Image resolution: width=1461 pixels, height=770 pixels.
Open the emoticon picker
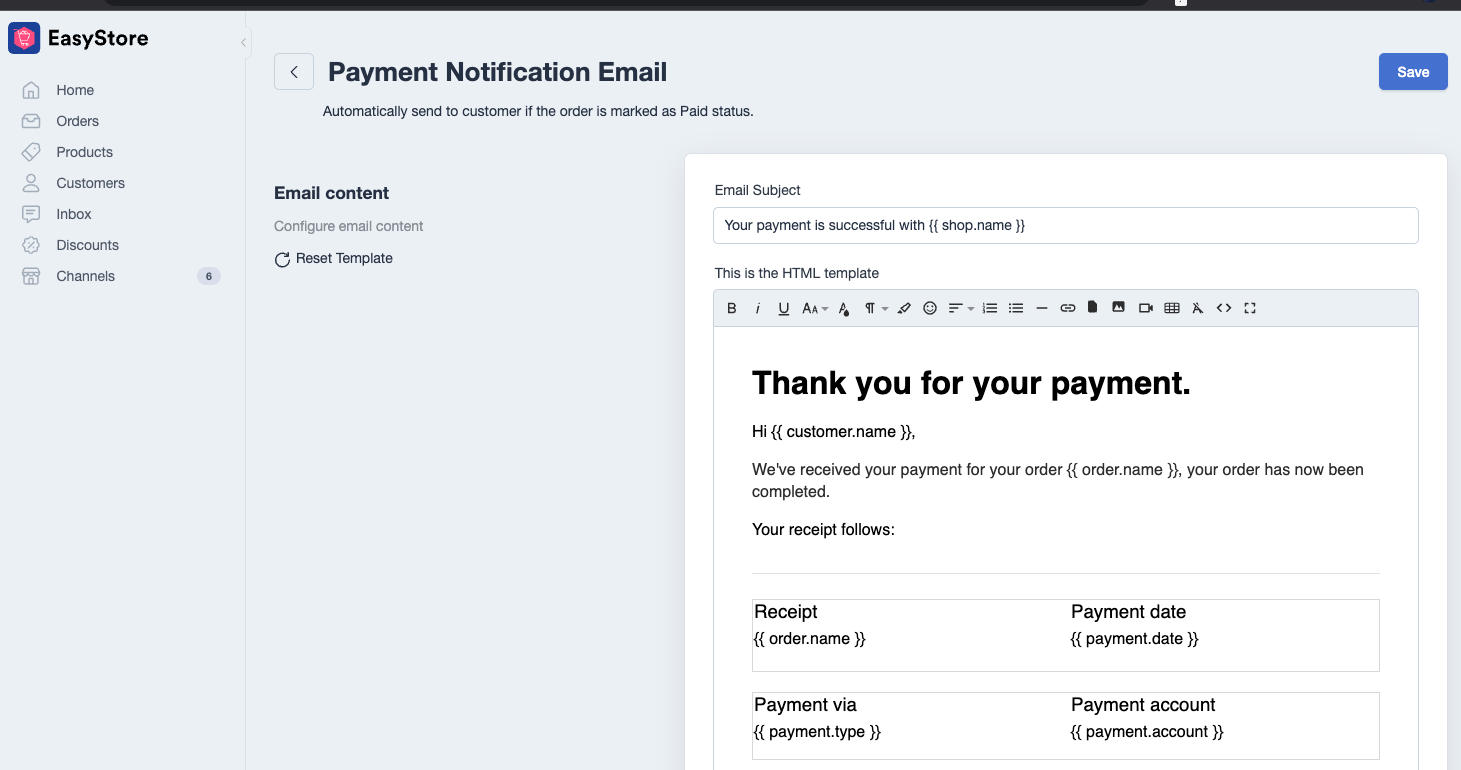coord(930,308)
